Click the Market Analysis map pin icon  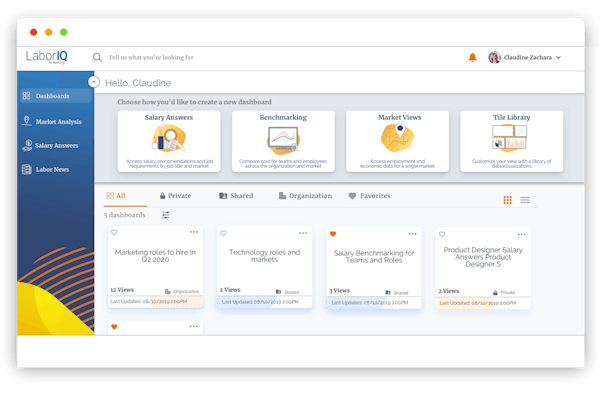26,121
